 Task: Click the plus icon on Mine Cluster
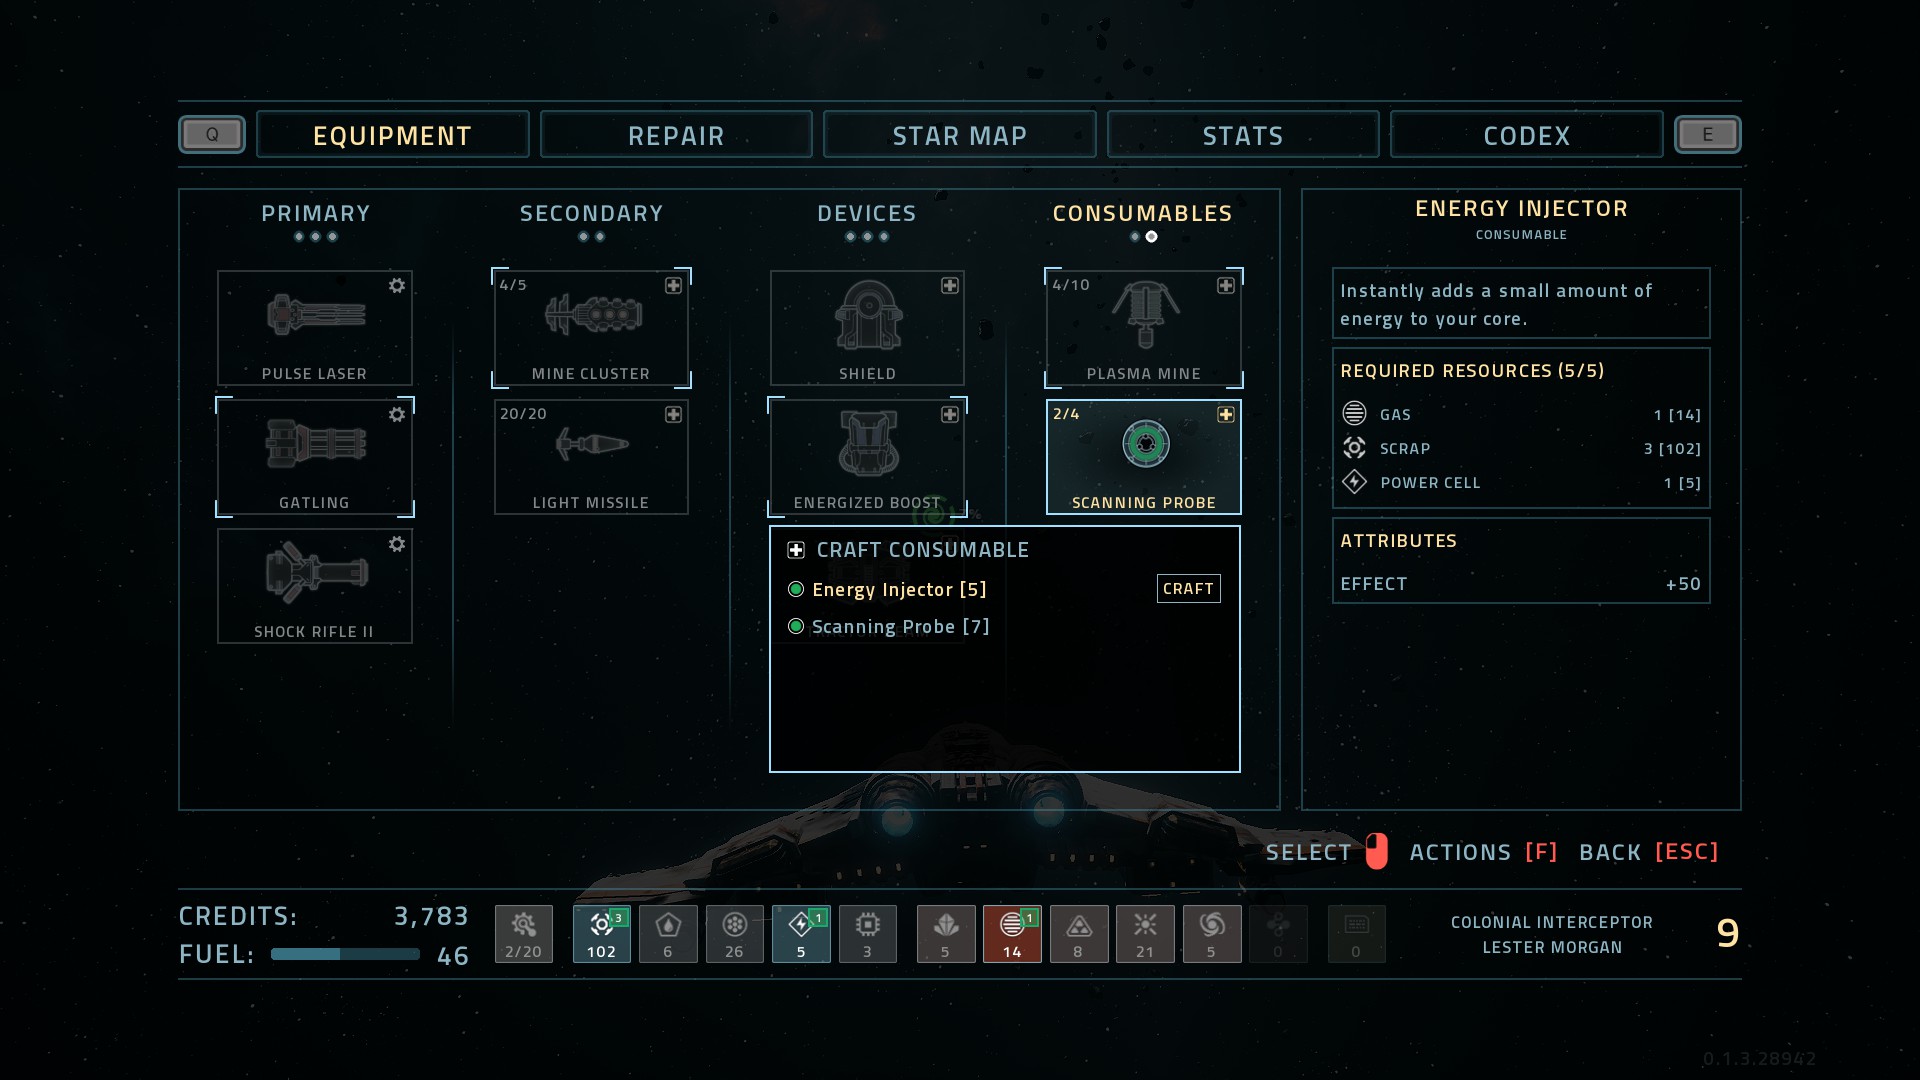674,286
